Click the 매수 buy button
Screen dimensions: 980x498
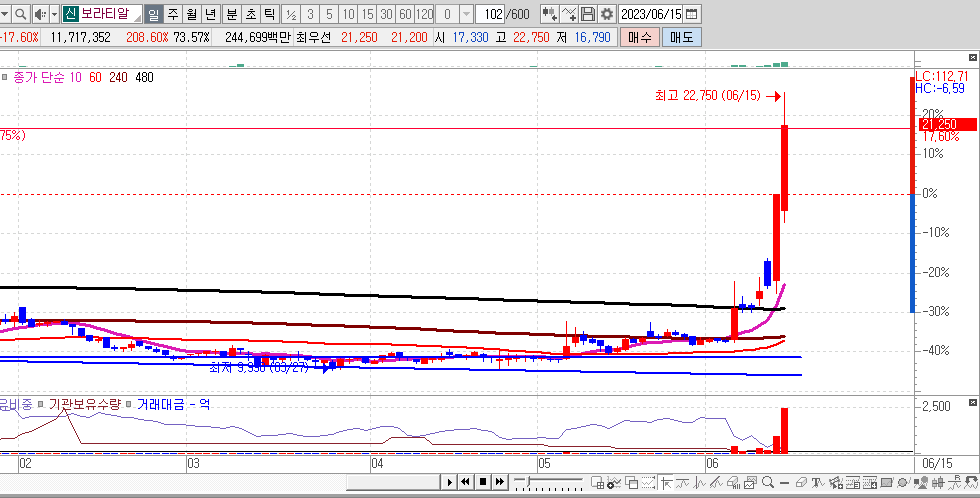pos(639,37)
